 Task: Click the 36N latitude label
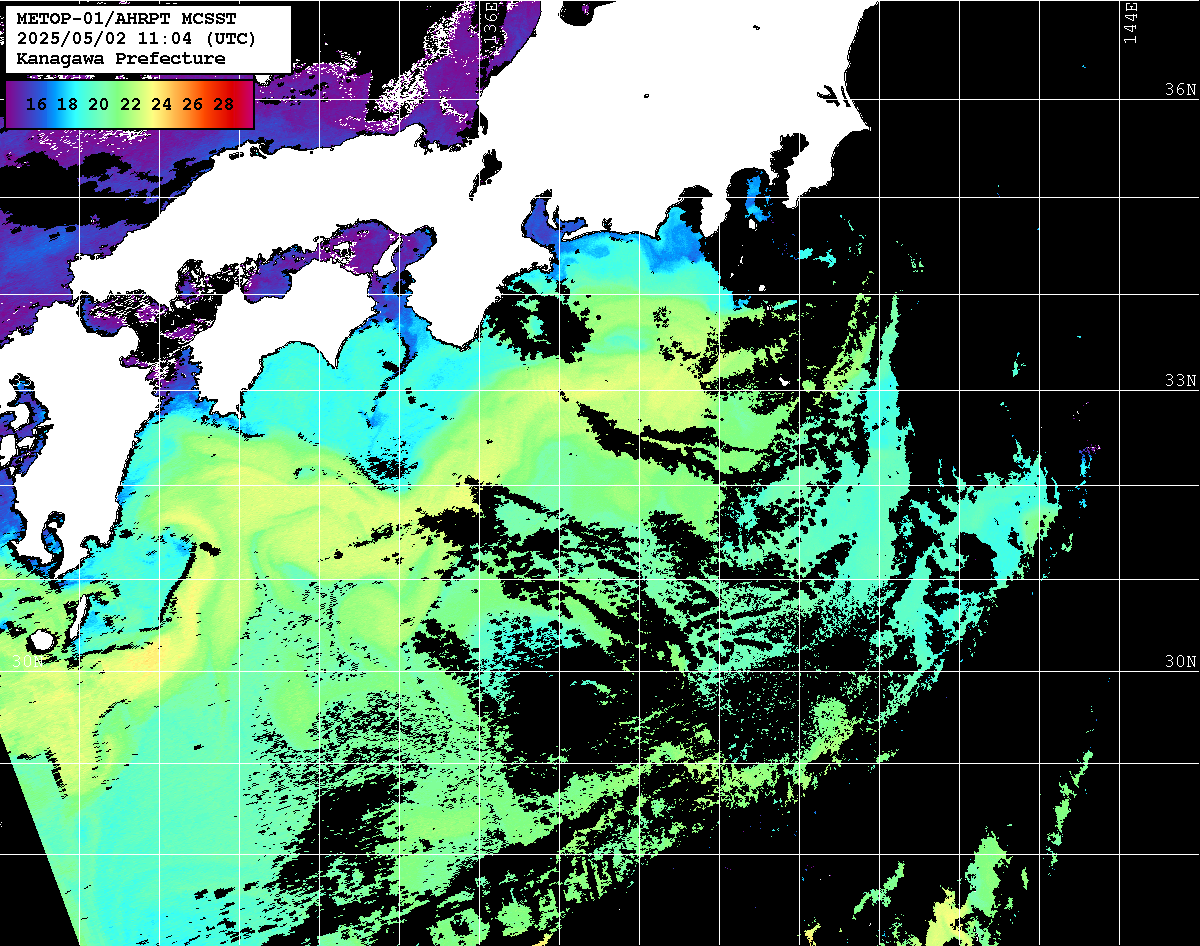(1181, 89)
